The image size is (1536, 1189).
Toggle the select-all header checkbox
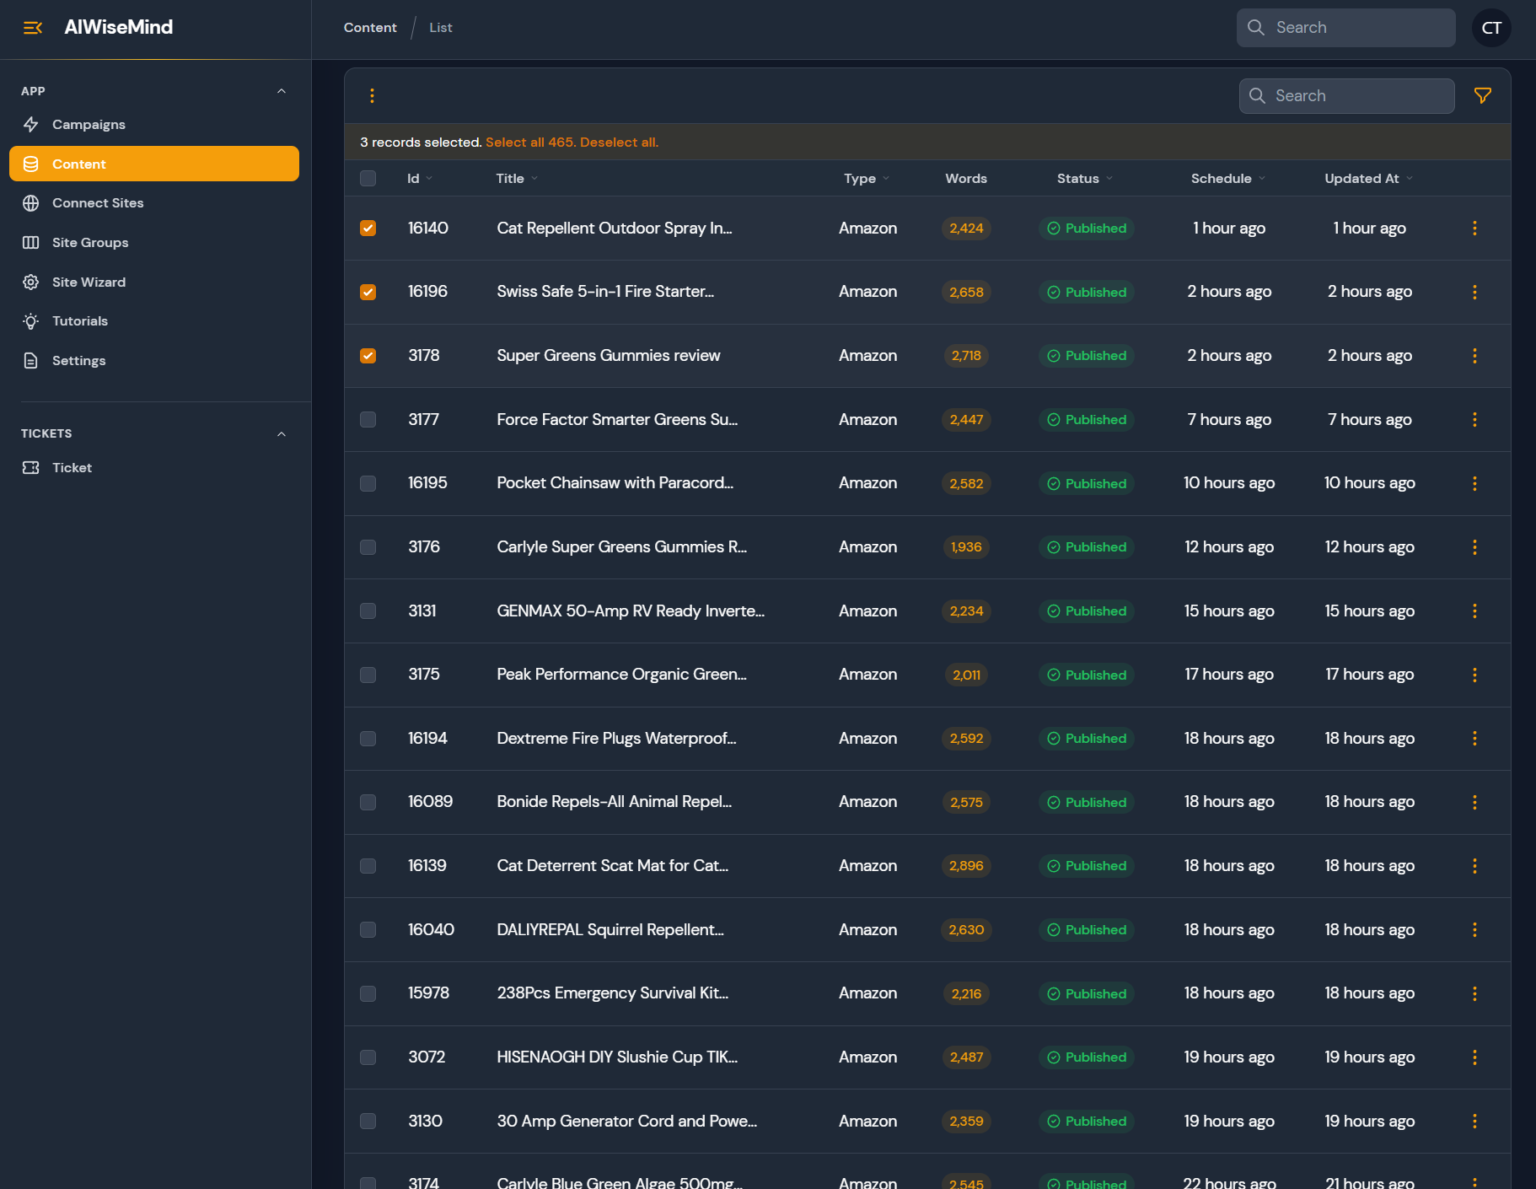click(367, 178)
